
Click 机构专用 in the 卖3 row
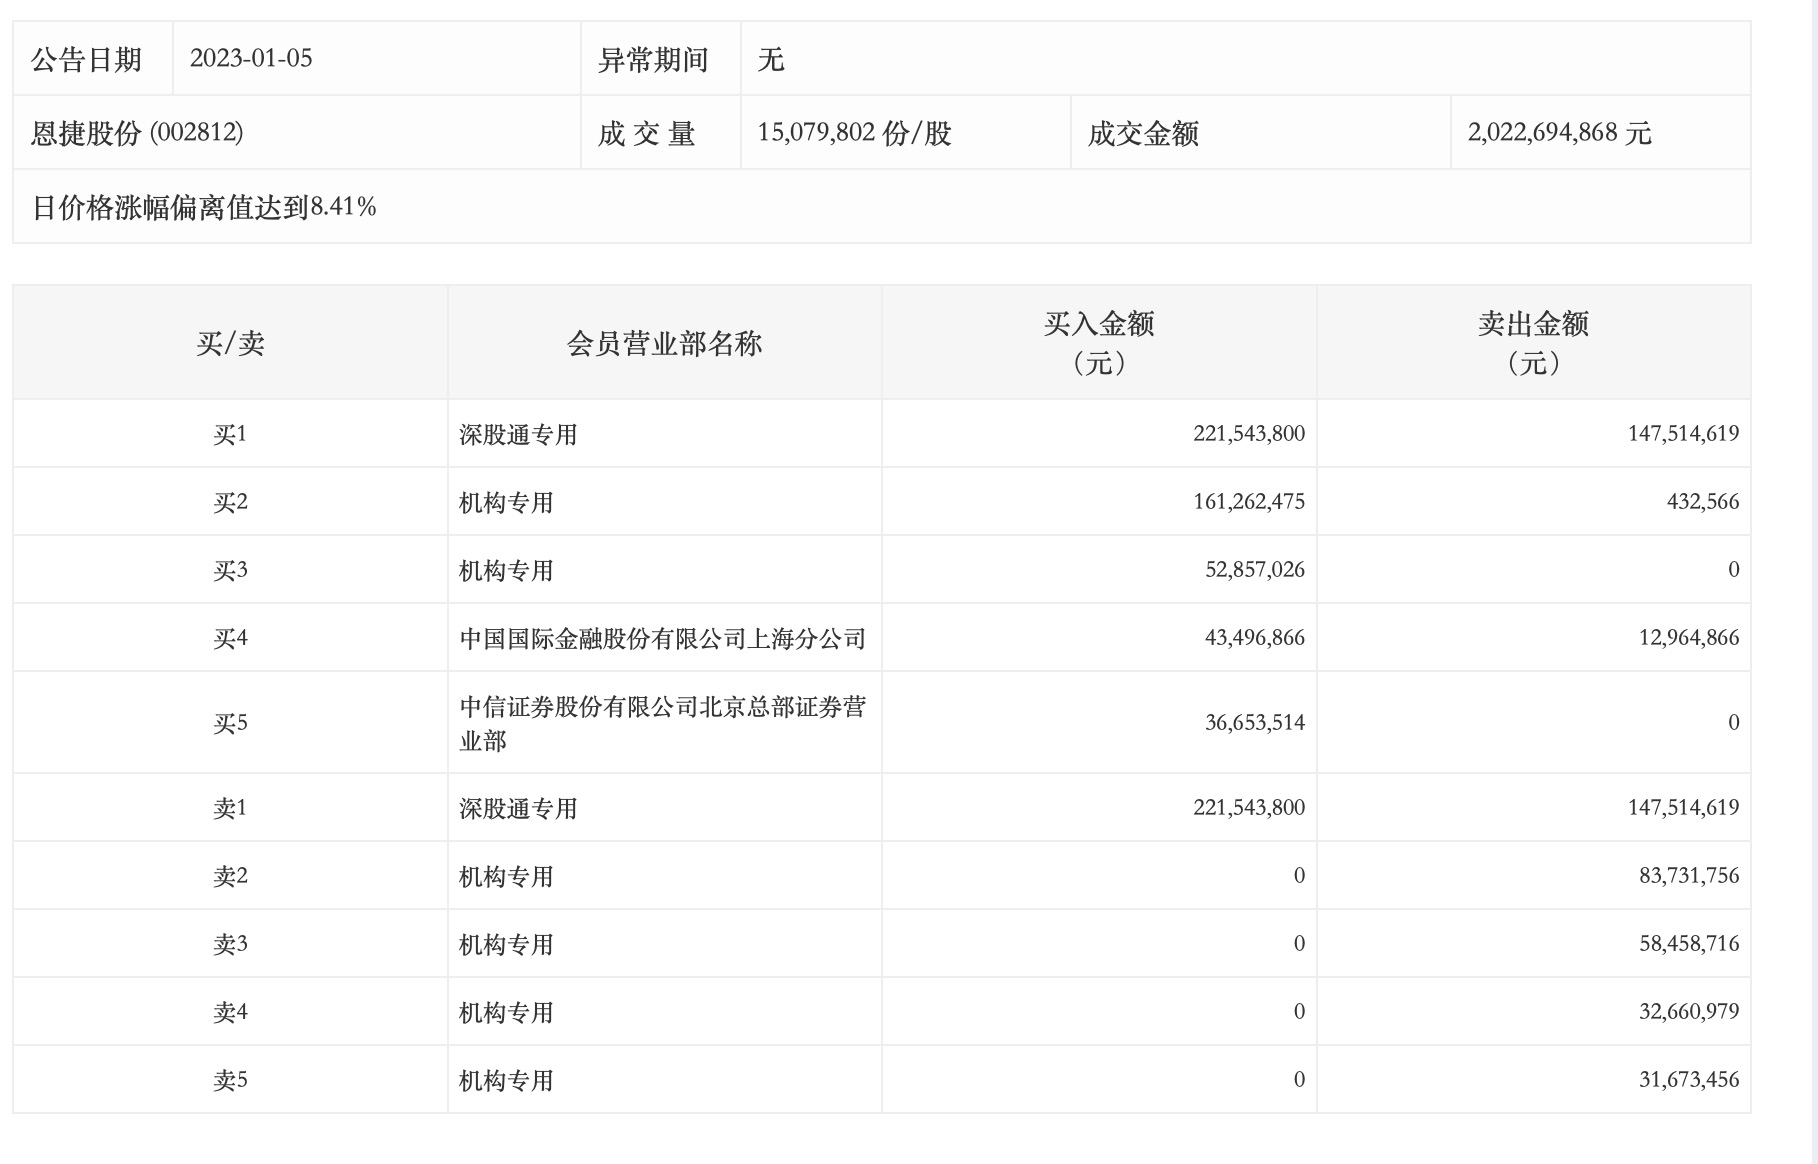[x=506, y=944]
